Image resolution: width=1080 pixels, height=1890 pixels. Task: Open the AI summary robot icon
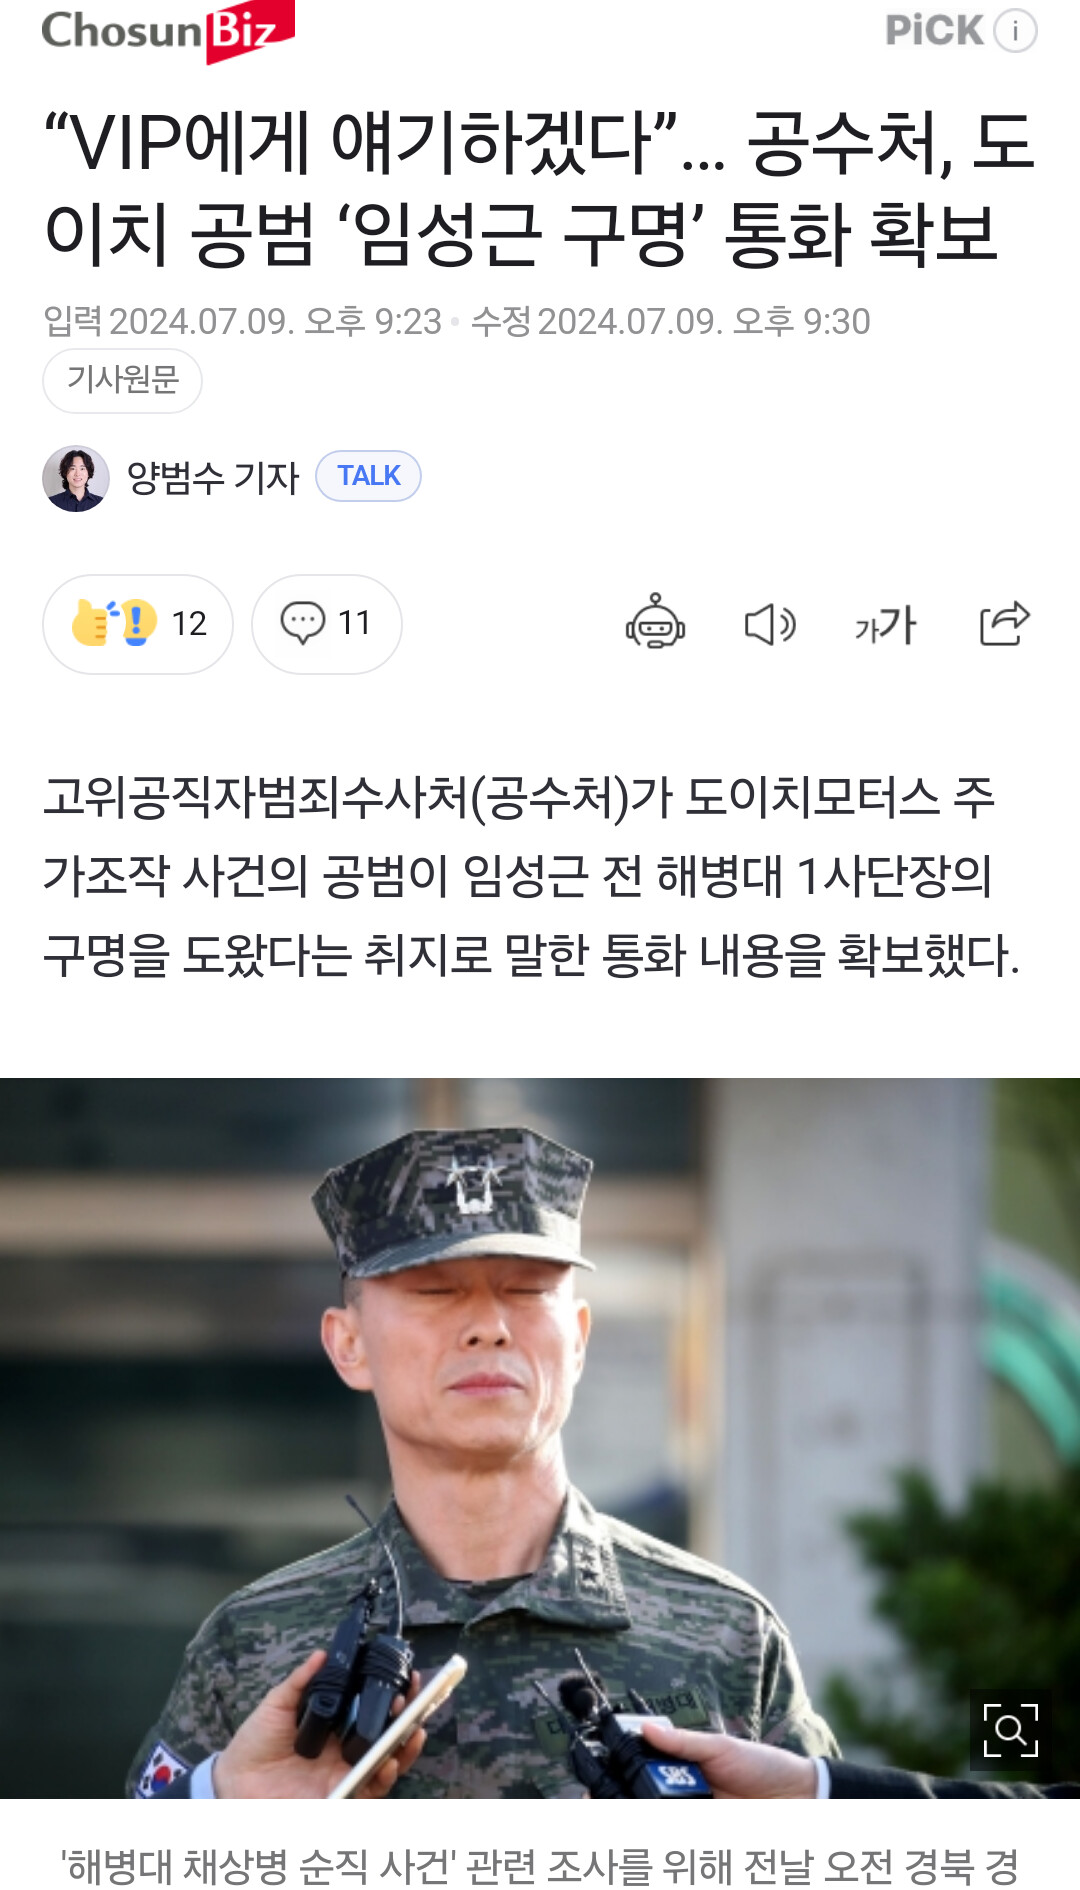click(655, 623)
